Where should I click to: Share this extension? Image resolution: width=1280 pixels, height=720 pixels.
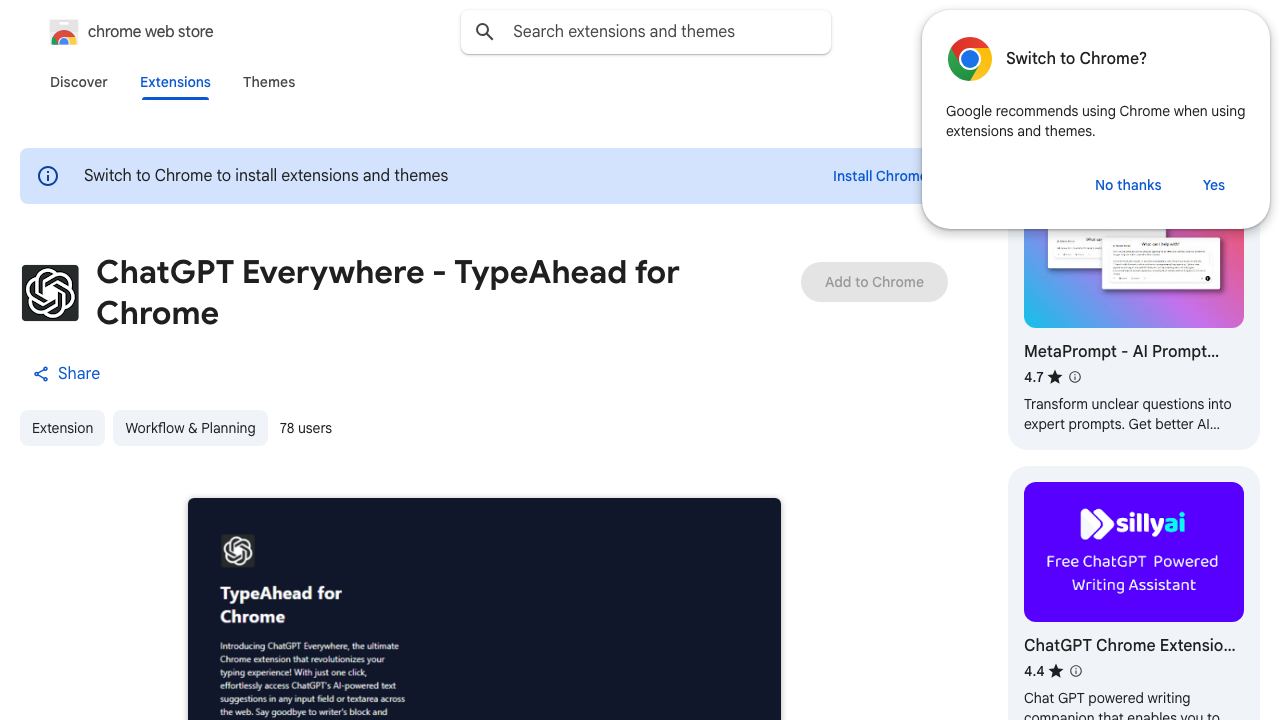(x=66, y=373)
